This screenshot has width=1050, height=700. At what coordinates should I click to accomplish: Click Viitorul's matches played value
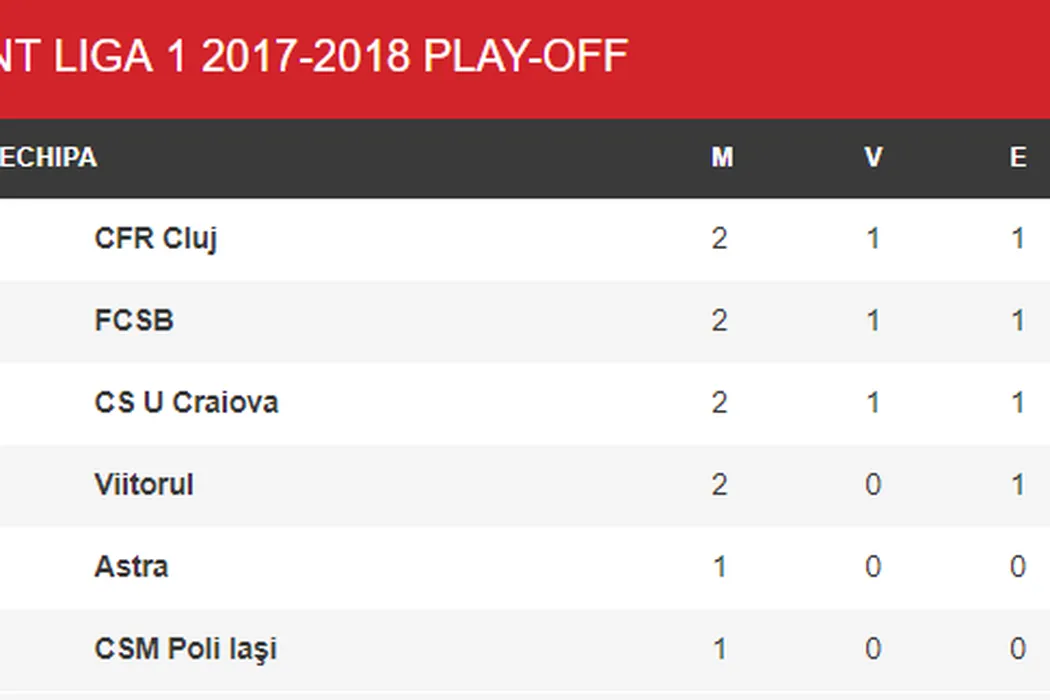coord(720,485)
